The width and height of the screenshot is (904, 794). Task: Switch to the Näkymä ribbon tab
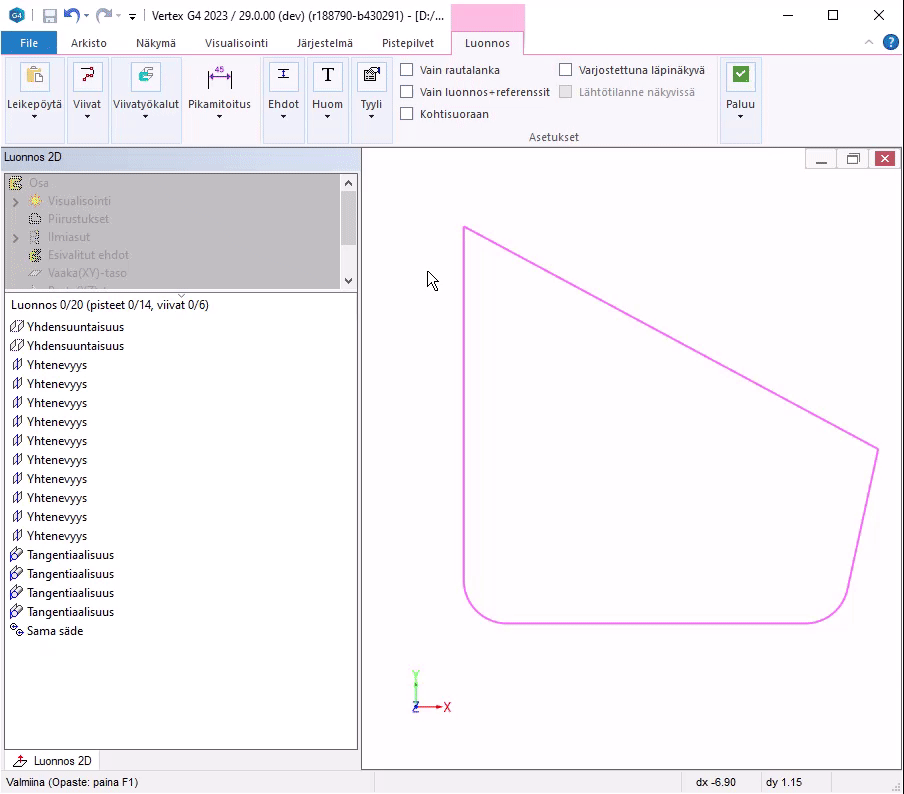156,43
